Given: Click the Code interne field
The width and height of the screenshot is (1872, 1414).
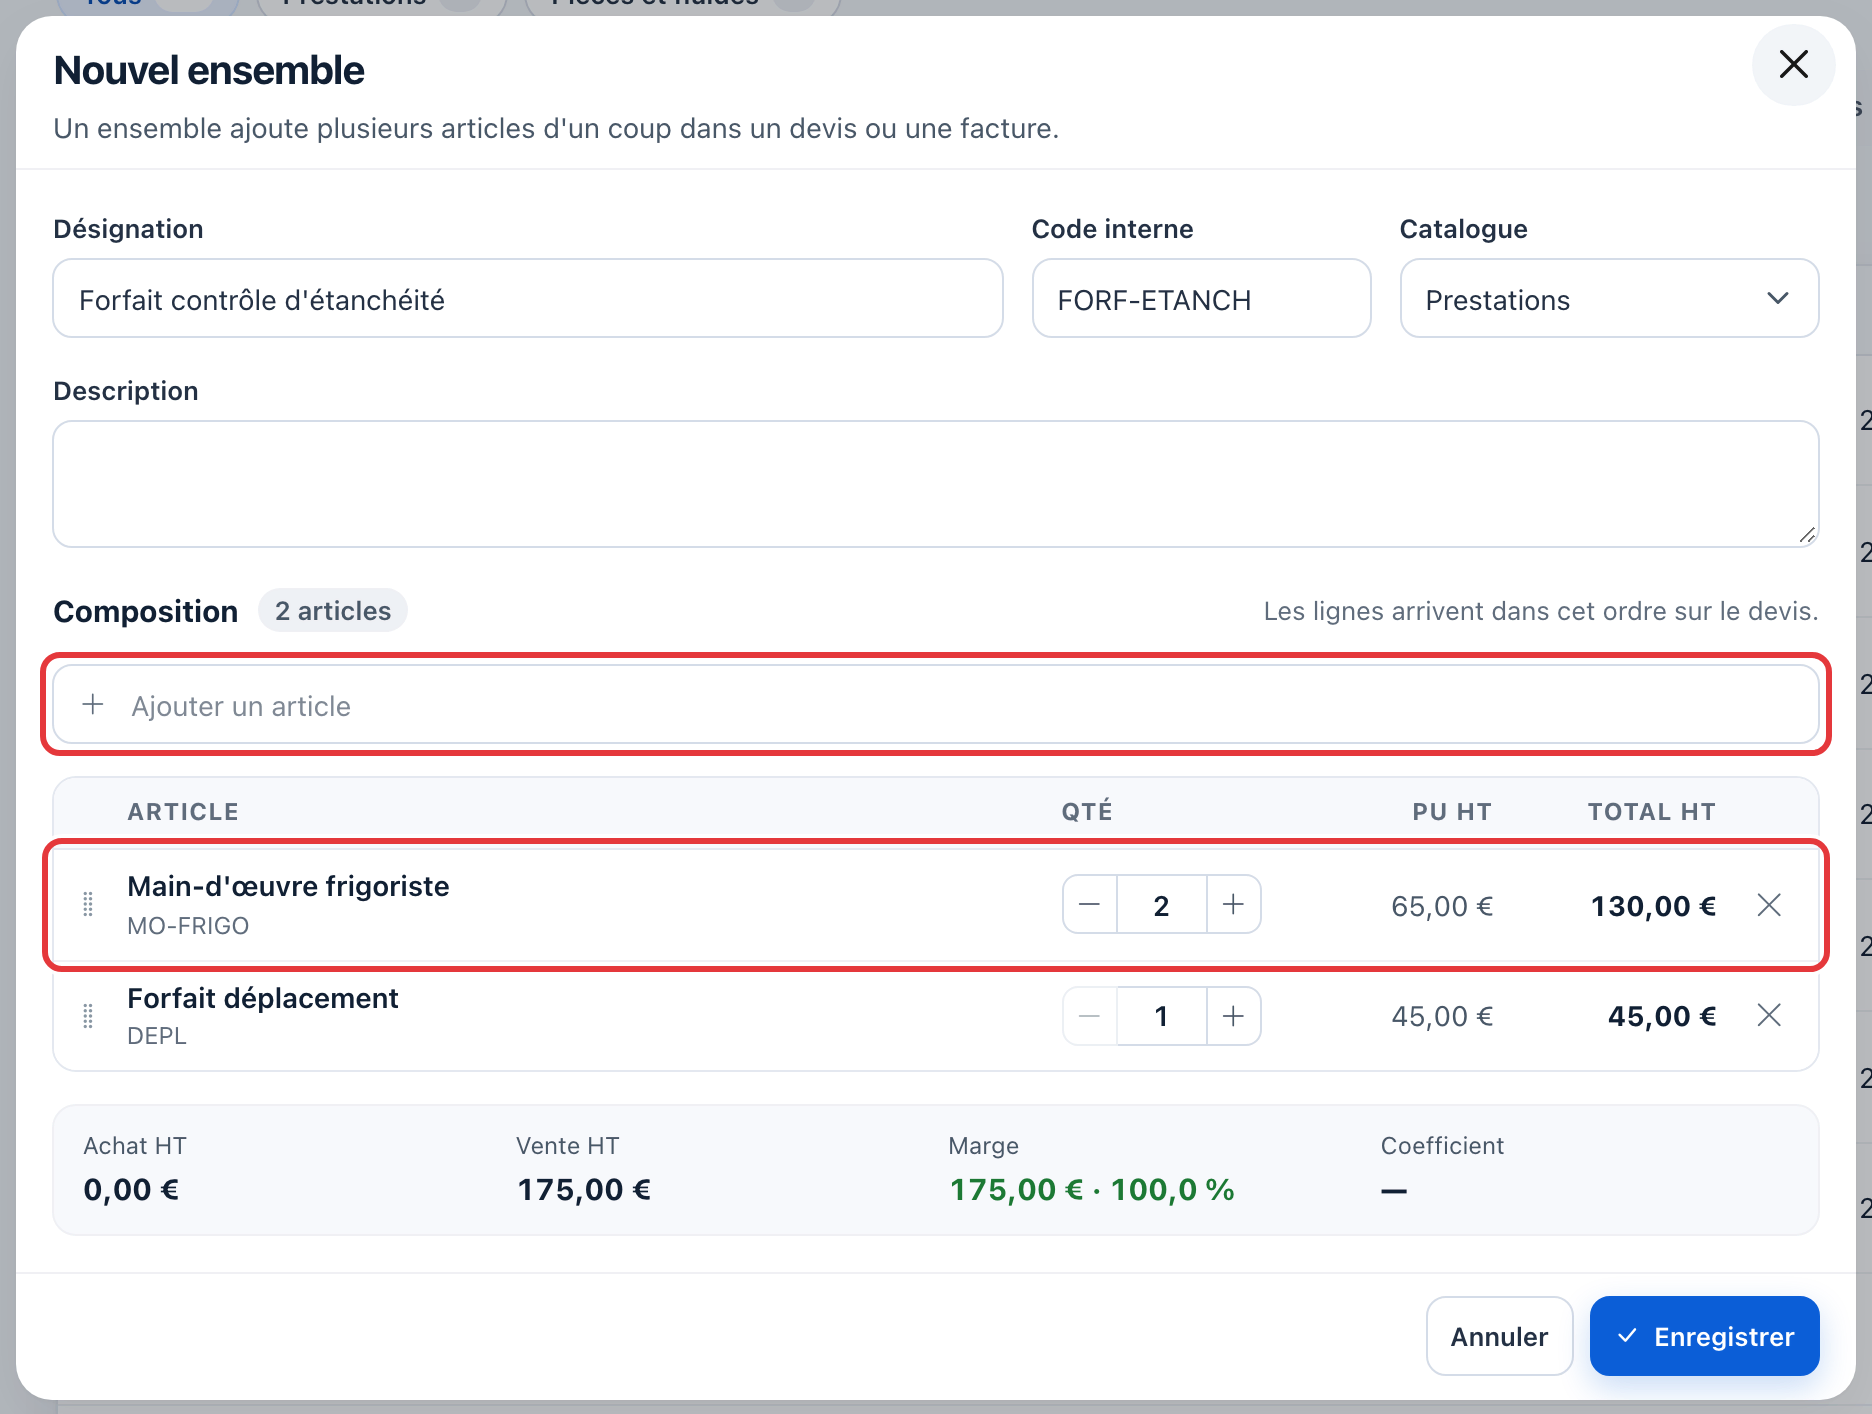Looking at the screenshot, I should point(1201,299).
